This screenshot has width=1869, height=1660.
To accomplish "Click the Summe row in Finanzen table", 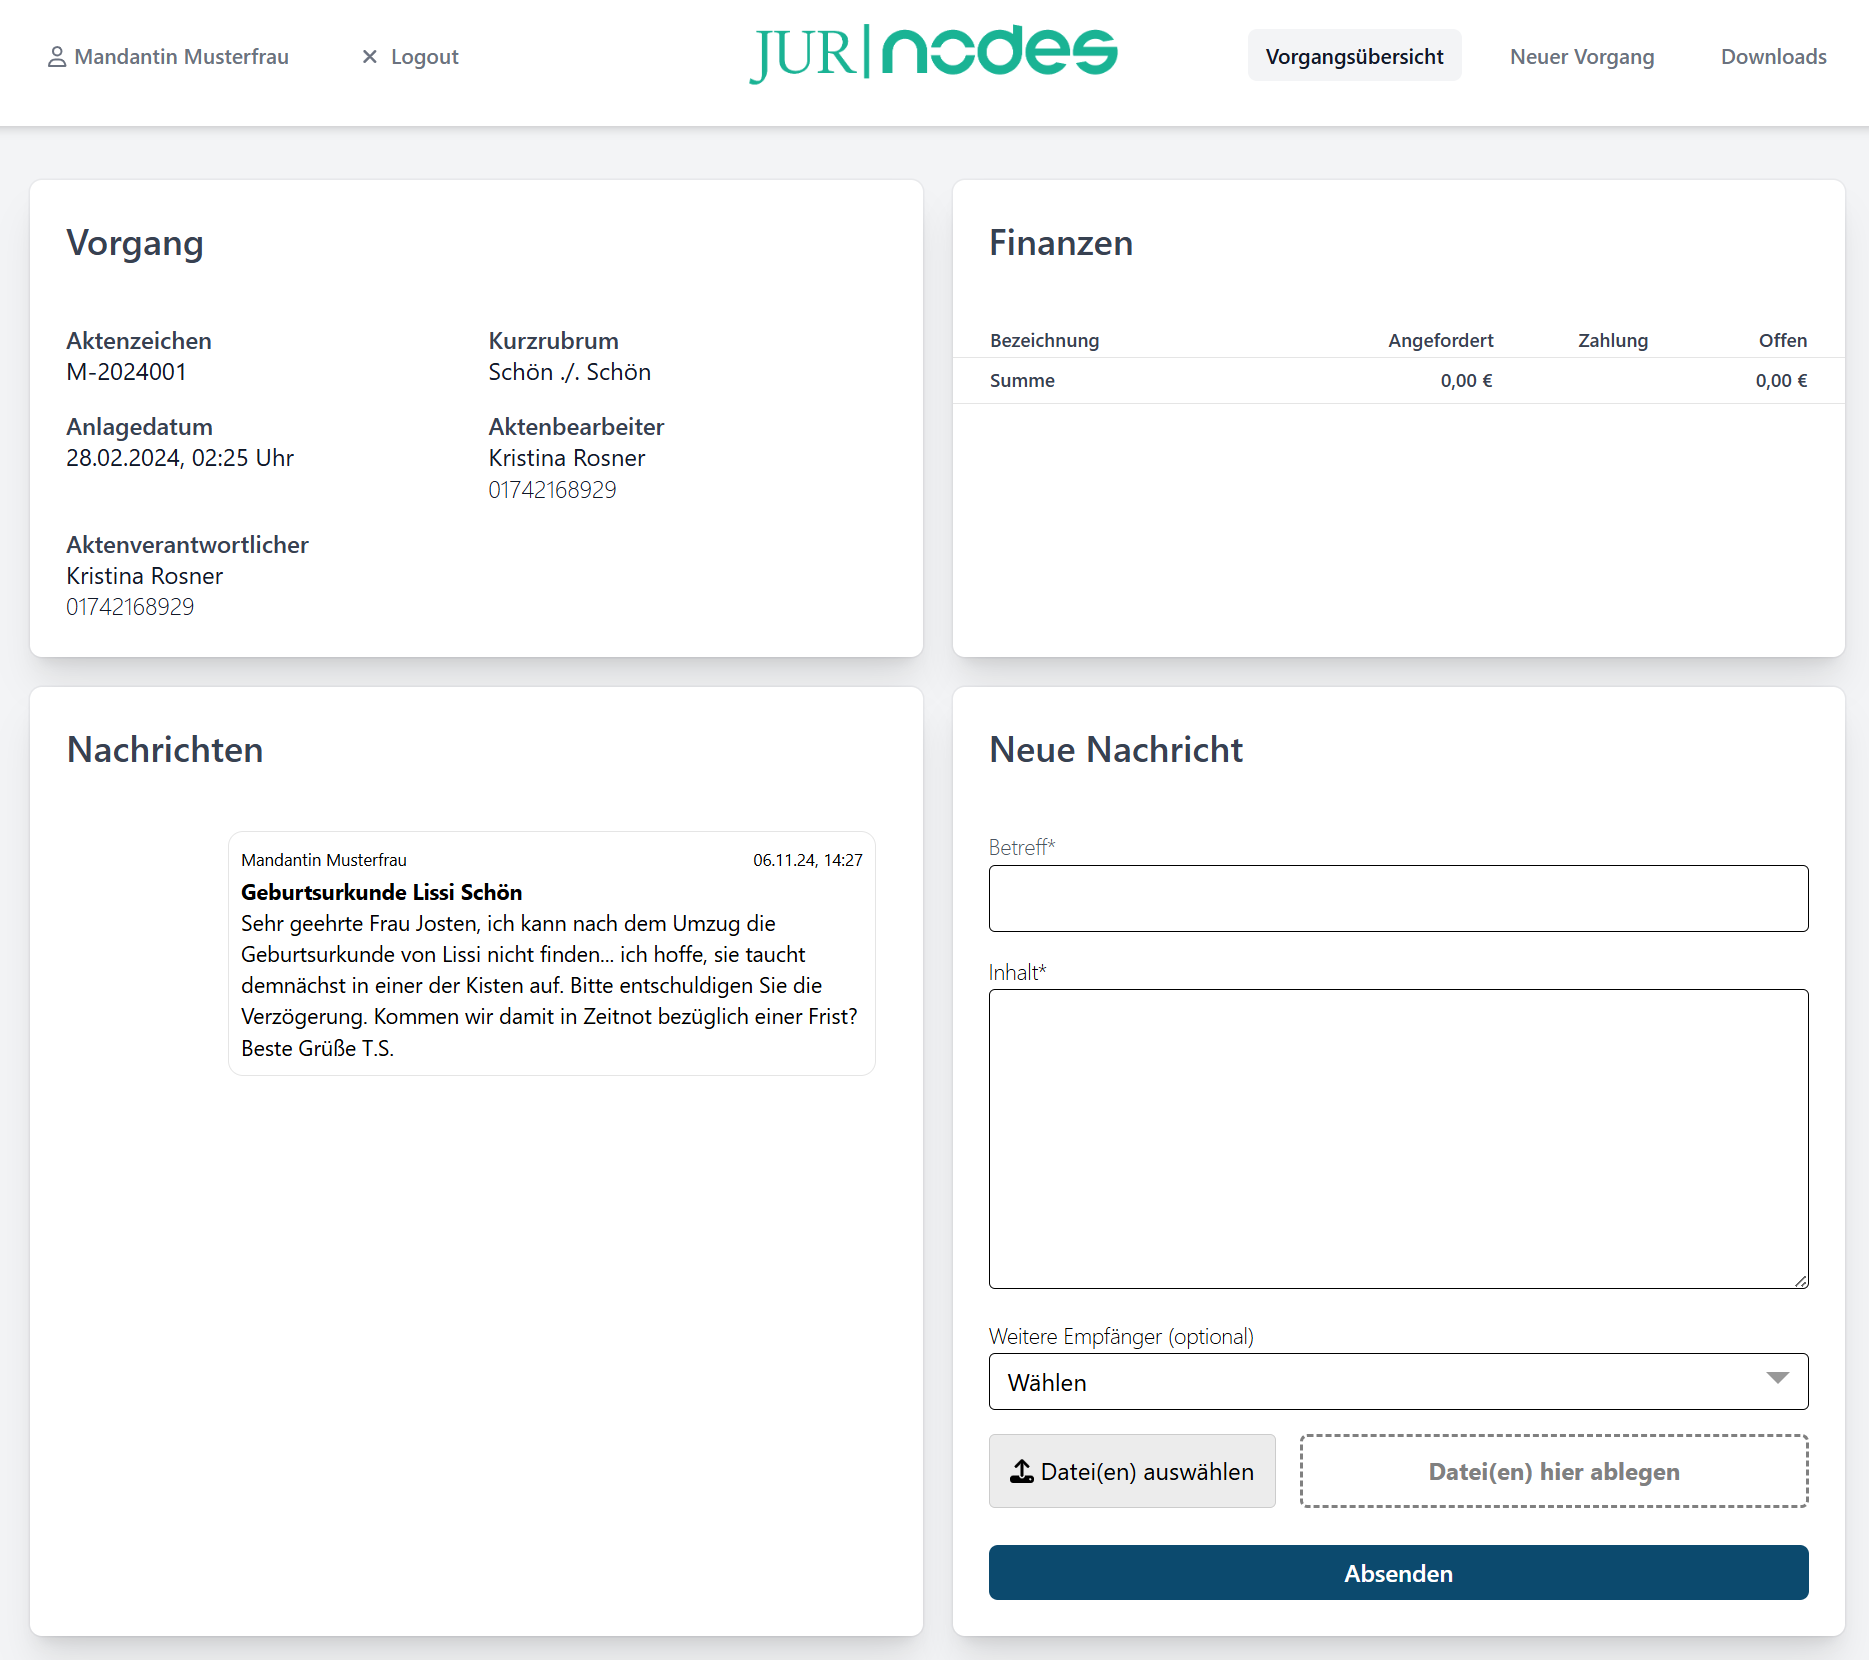I will tap(1397, 381).
